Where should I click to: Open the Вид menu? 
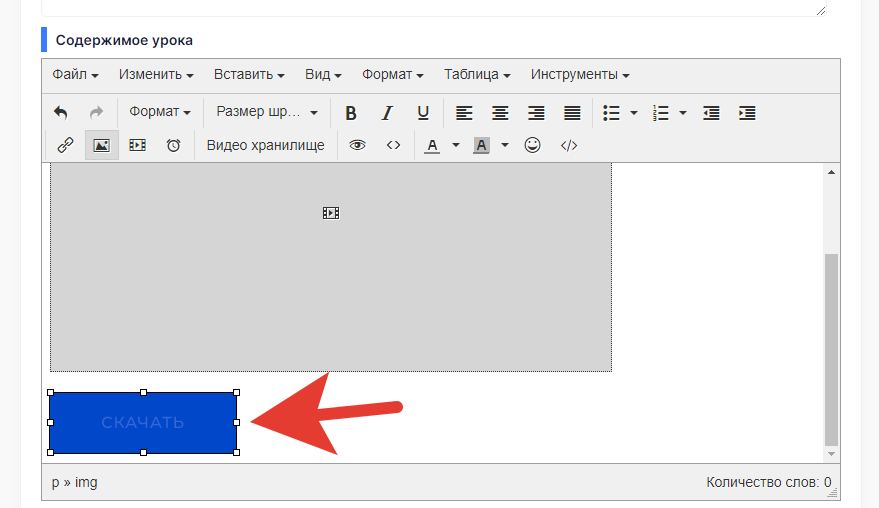click(323, 75)
